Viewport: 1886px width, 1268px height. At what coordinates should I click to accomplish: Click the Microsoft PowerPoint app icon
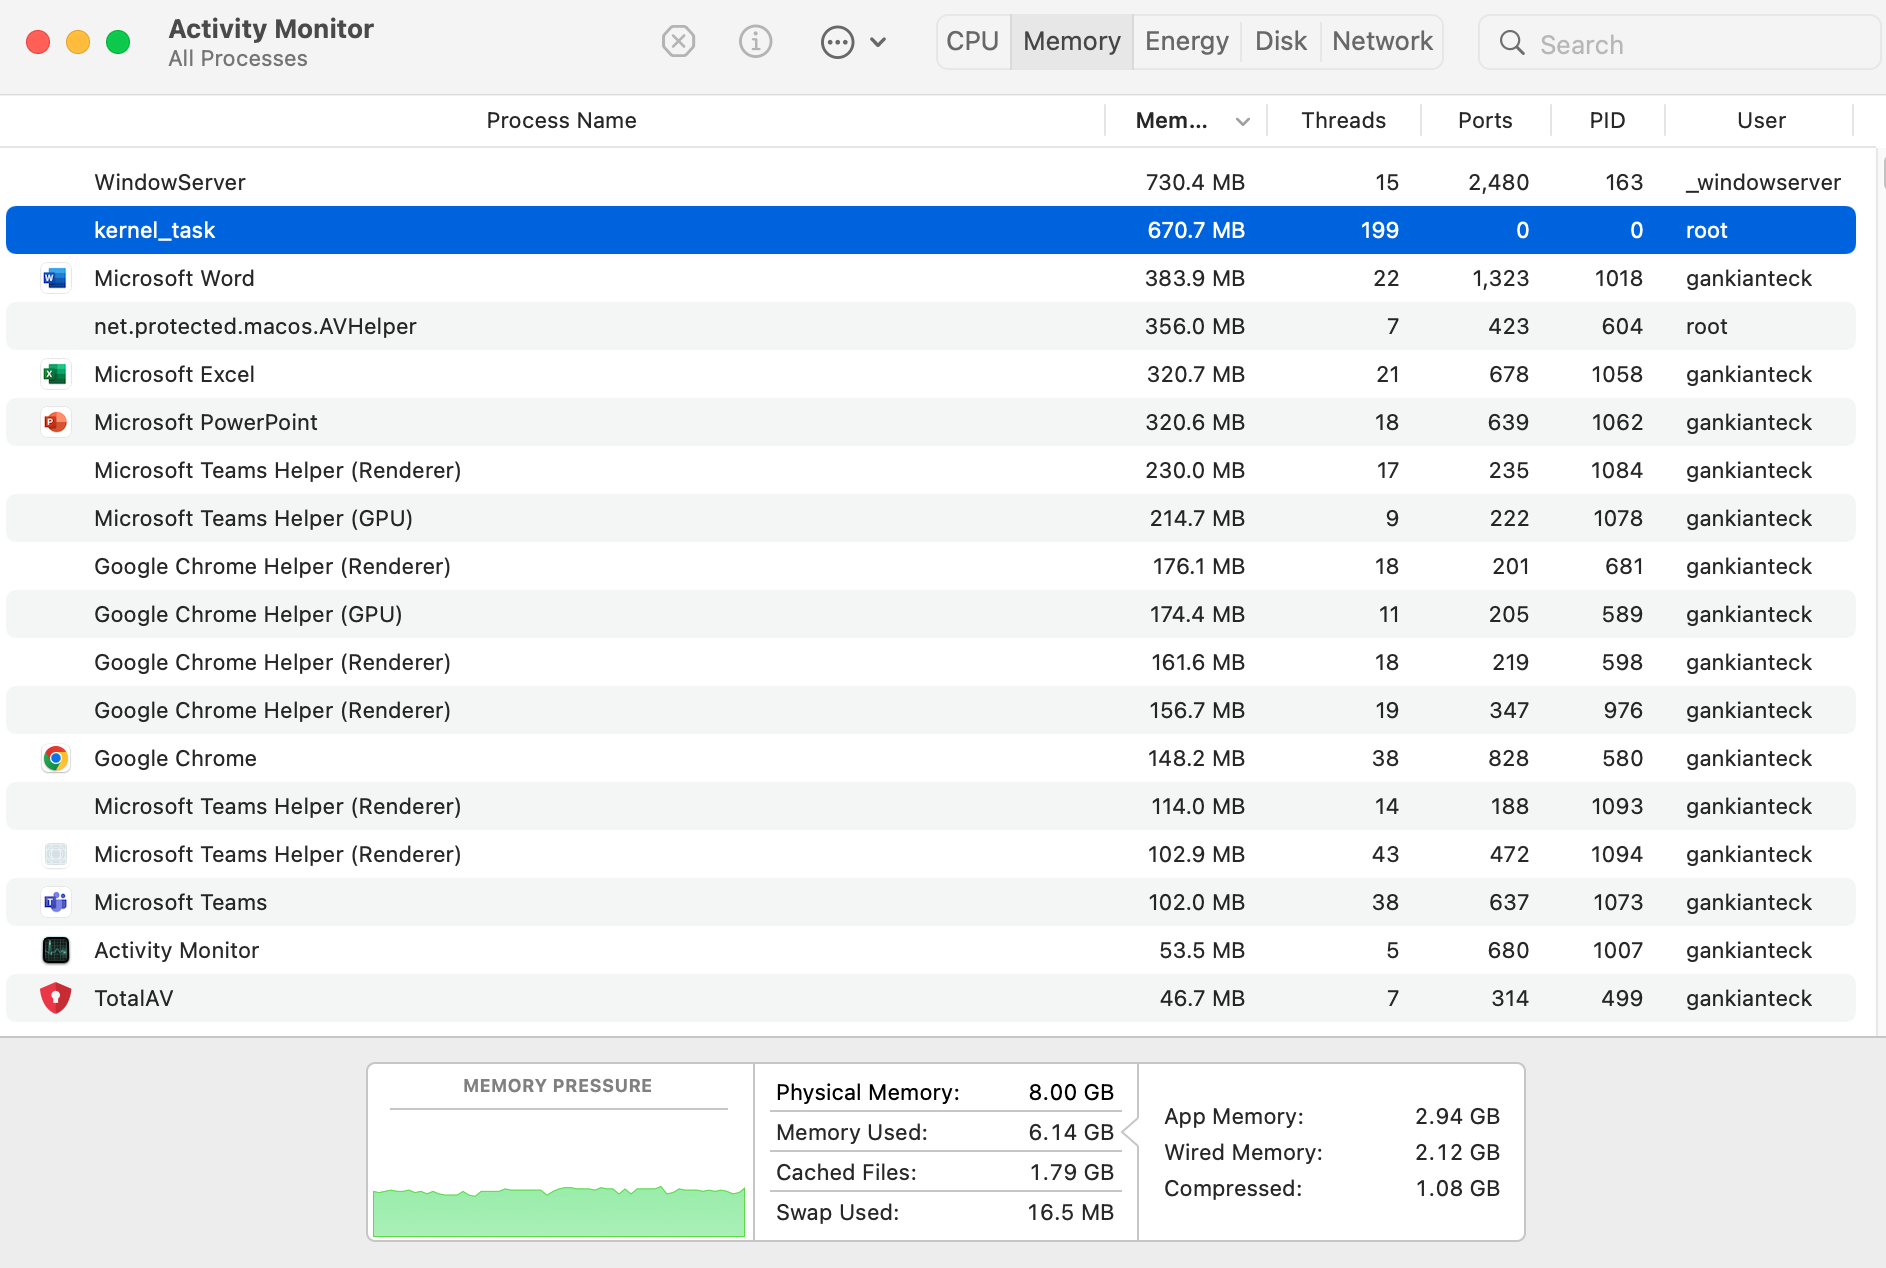(55, 422)
